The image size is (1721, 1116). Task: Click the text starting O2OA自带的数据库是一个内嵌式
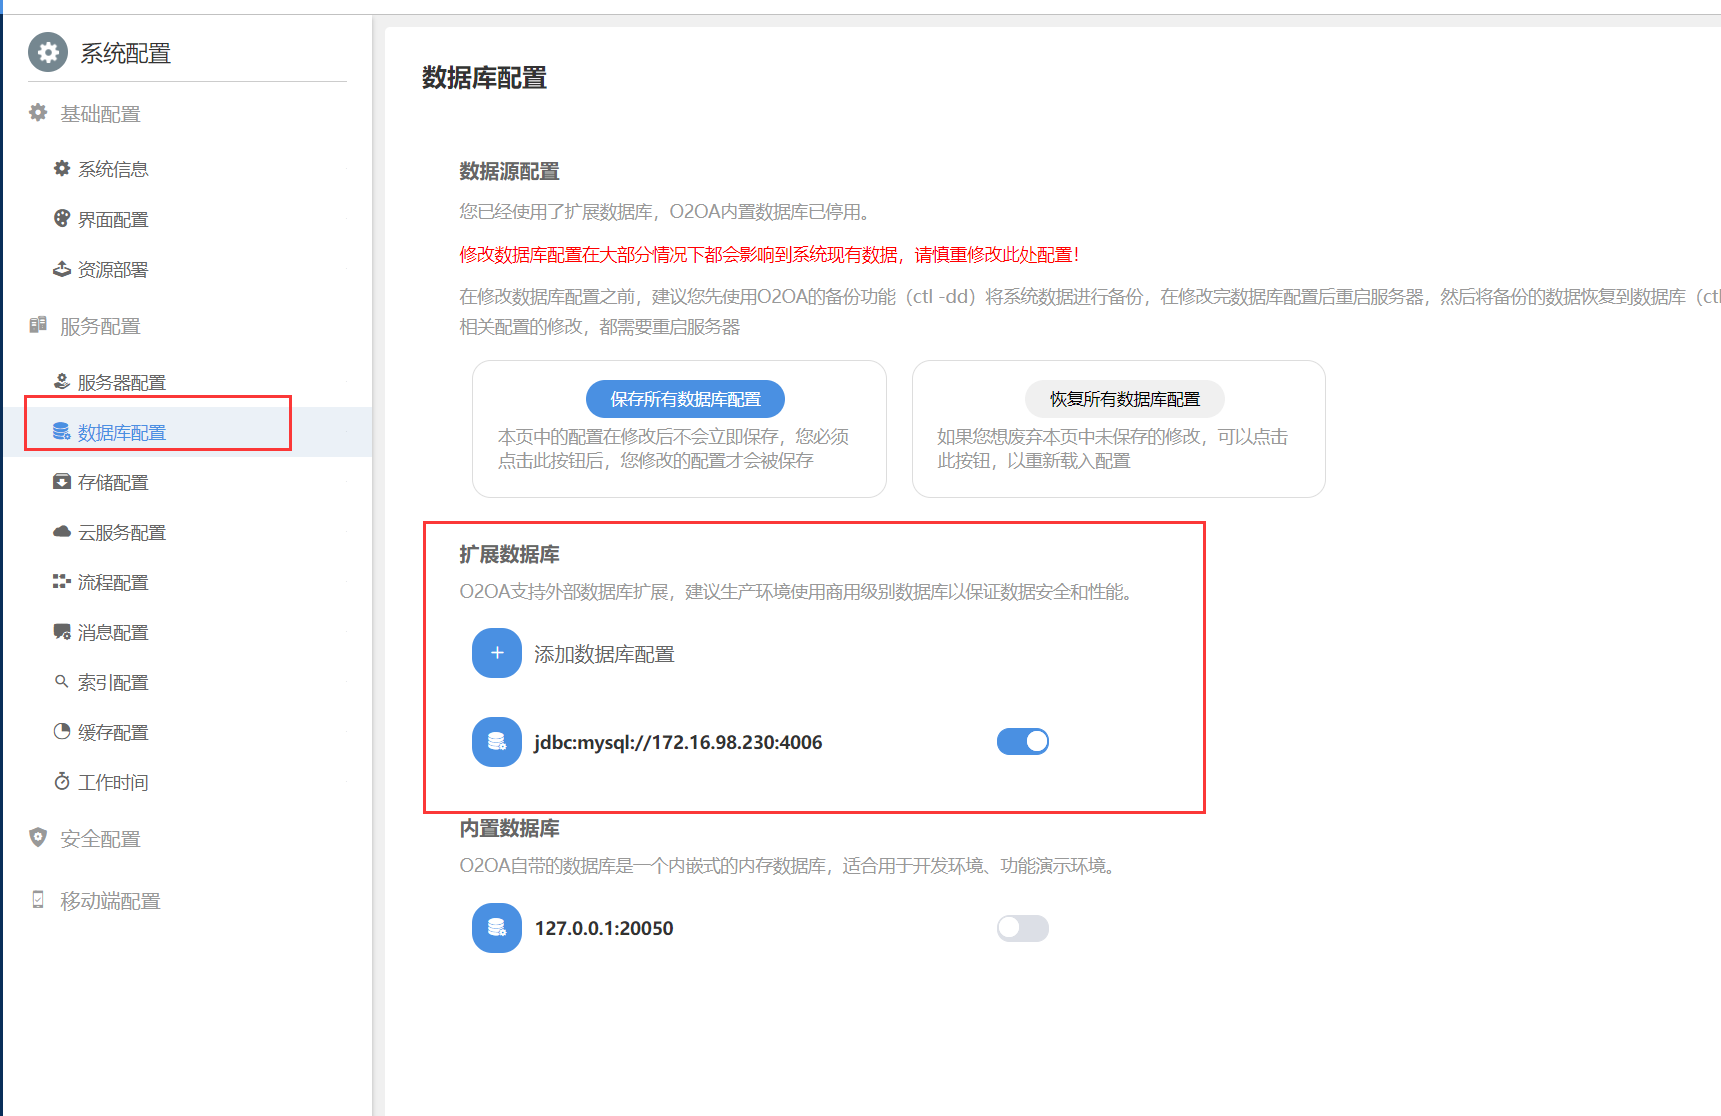tap(790, 866)
